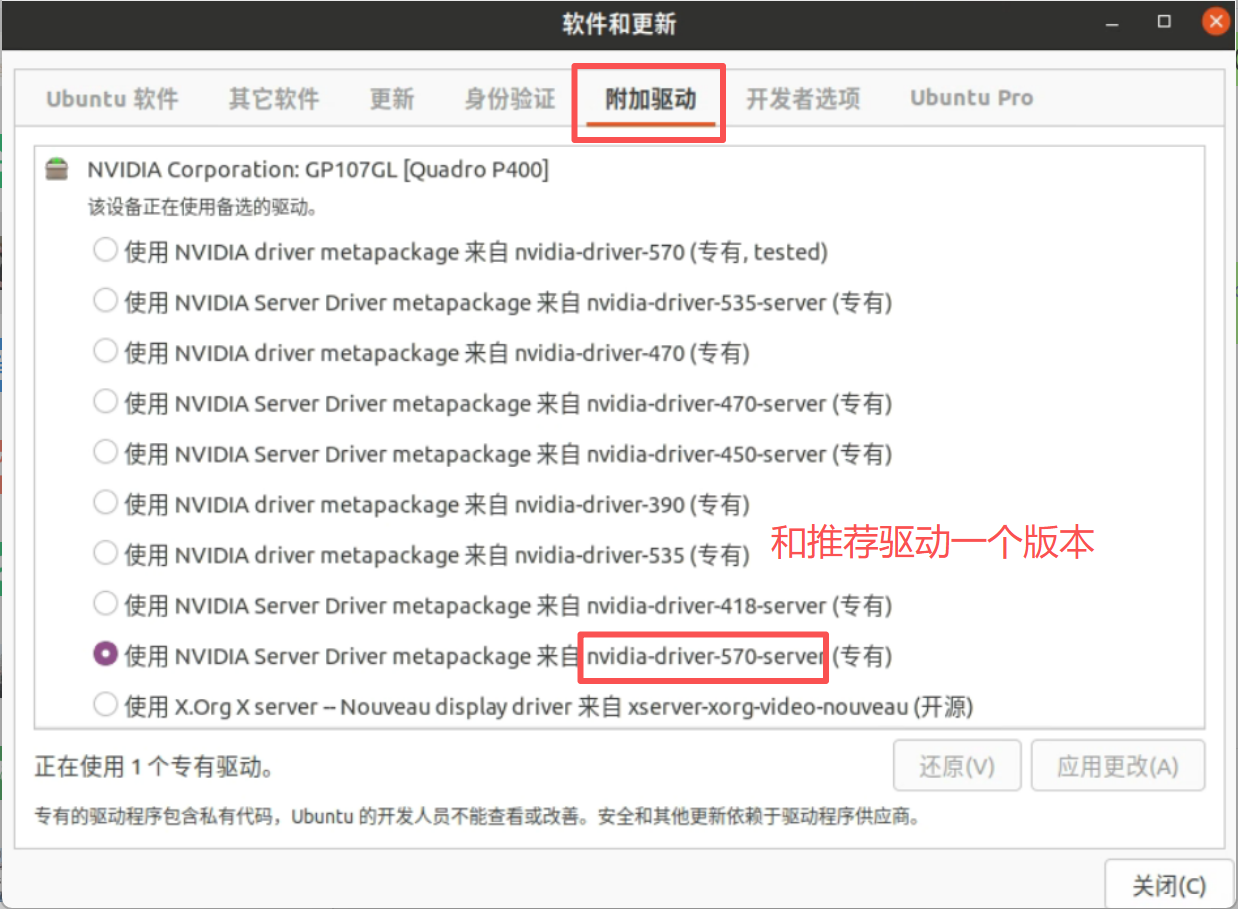Select nvidia-driver-535-server radio option
Image resolution: width=1238 pixels, height=909 pixels.
click(x=105, y=300)
